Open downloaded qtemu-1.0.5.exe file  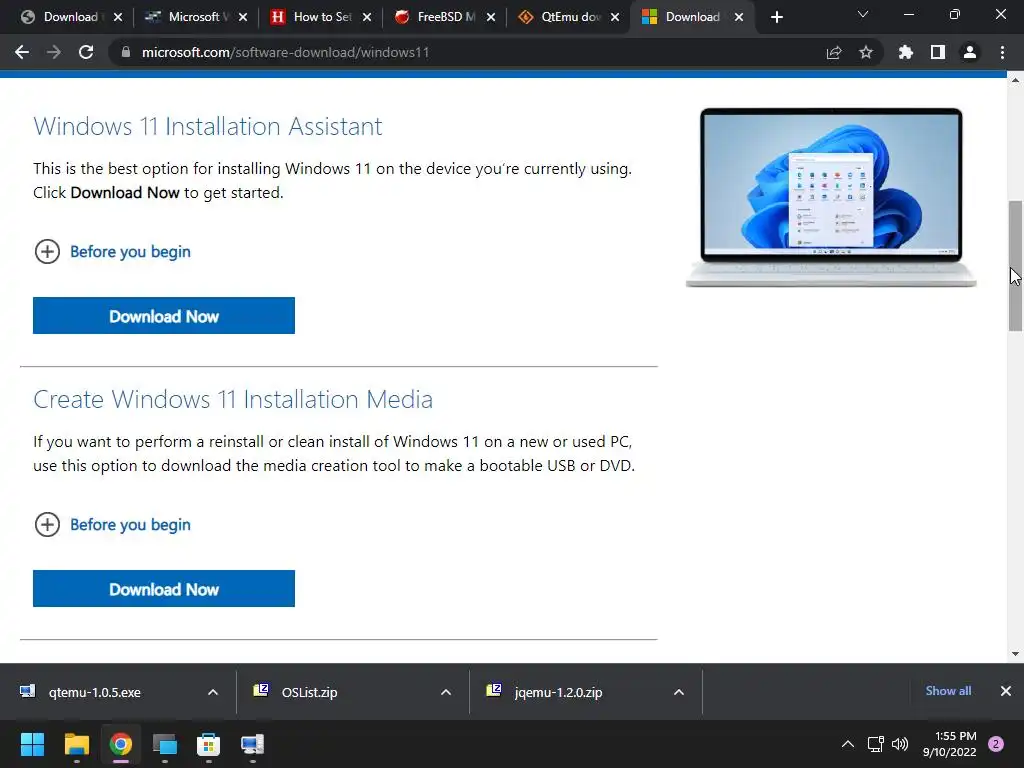(94, 692)
